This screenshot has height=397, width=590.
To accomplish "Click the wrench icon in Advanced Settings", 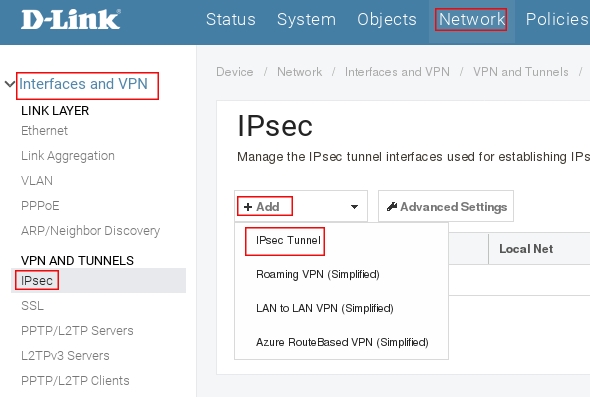I will click(x=392, y=207).
